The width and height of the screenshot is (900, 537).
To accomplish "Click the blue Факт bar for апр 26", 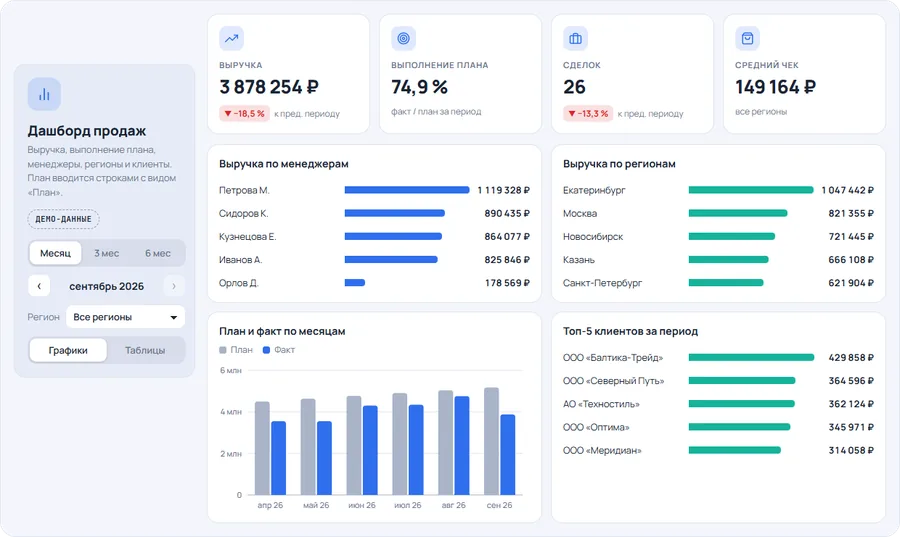I will (x=278, y=458).
